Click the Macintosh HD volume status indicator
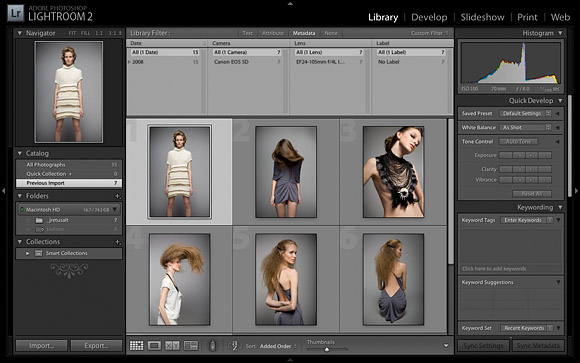The image size is (580, 363). (22, 210)
